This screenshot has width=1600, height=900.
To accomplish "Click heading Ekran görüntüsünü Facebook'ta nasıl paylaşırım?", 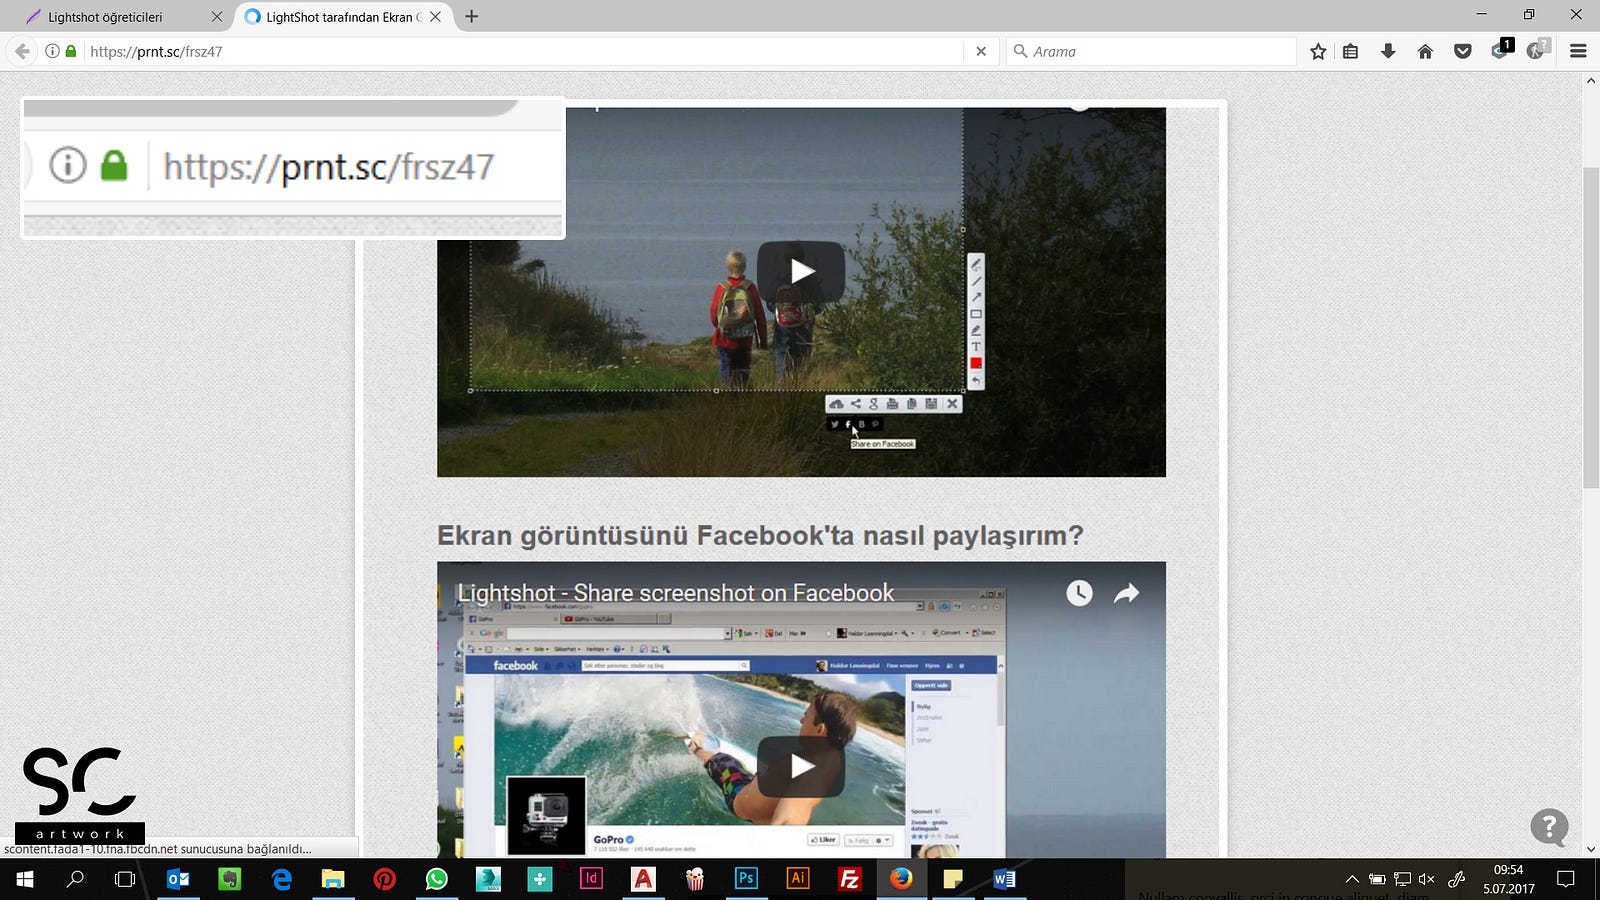I will [x=760, y=536].
